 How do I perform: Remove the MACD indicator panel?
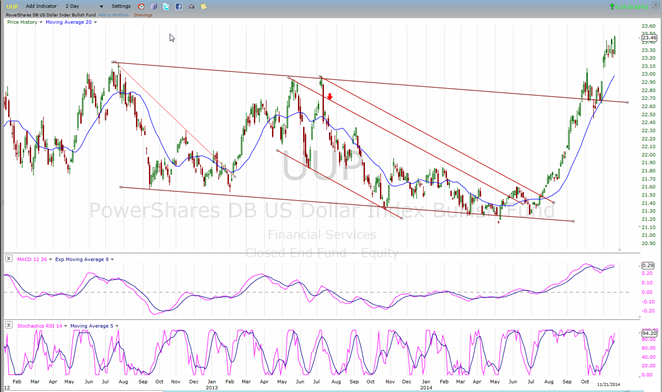(x=8, y=259)
